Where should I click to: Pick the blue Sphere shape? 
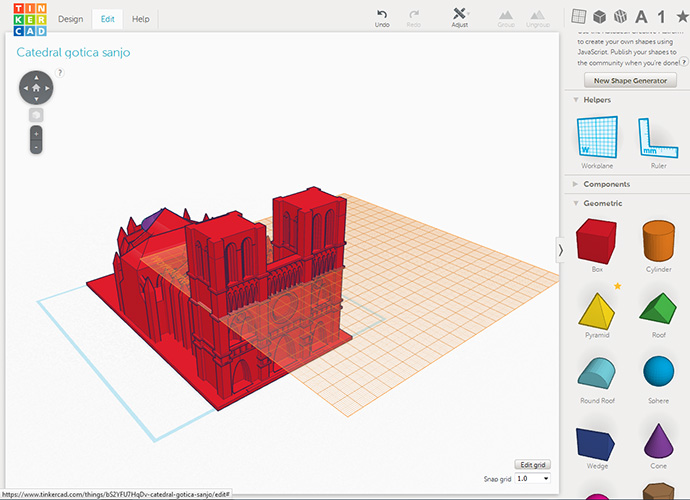click(x=658, y=371)
